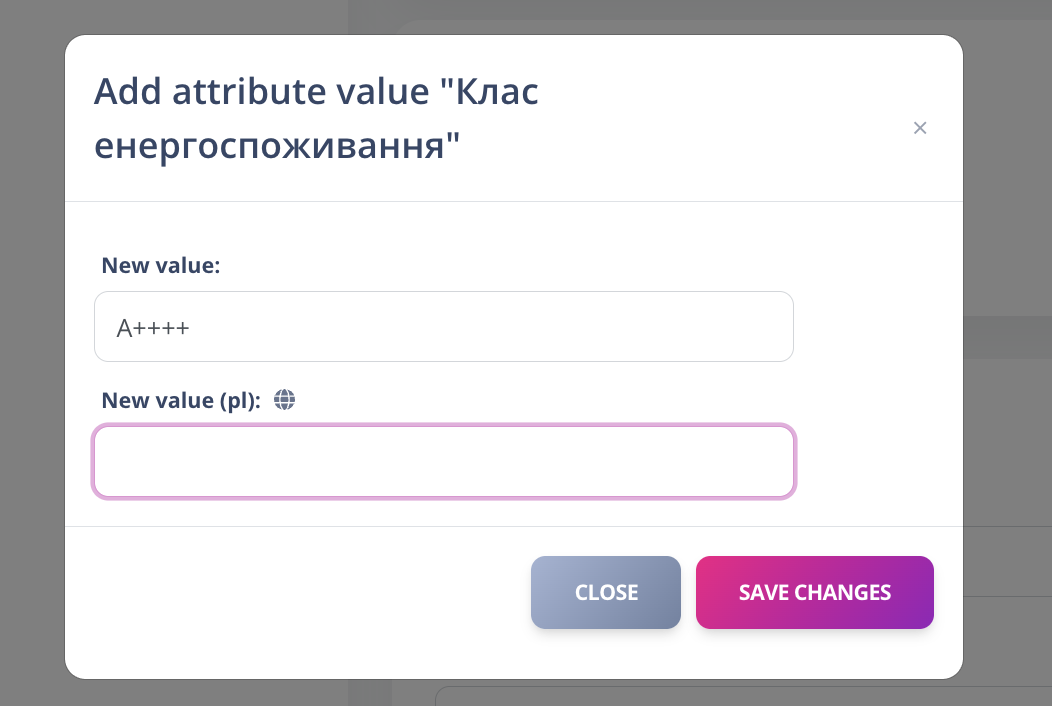Select the A++++ value text
Viewport: 1052px width, 706px height.
pyautogui.click(x=152, y=326)
